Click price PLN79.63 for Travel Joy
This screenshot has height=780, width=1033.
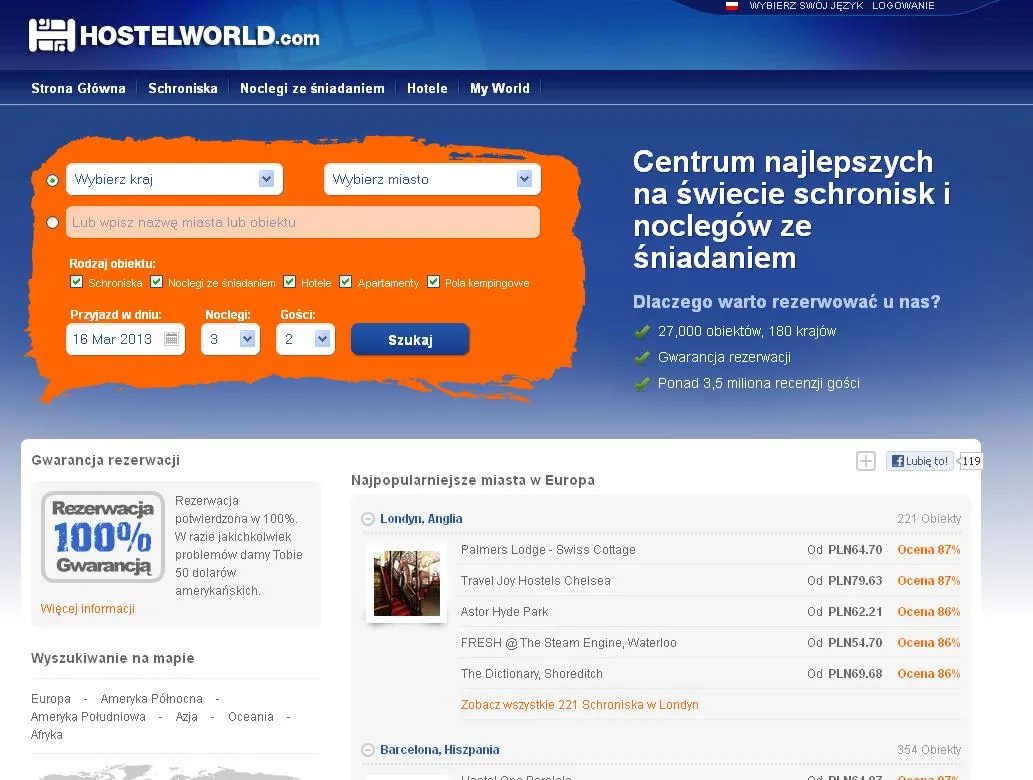click(x=855, y=581)
